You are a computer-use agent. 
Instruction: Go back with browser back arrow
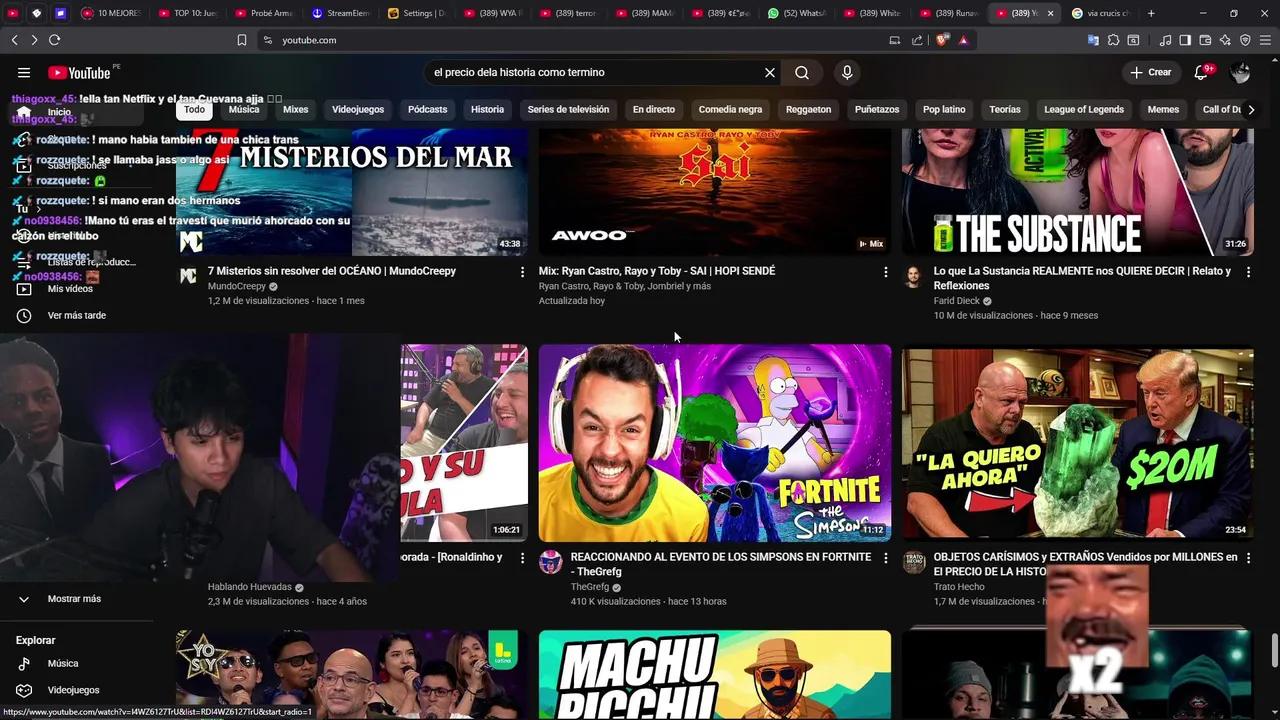[14, 40]
